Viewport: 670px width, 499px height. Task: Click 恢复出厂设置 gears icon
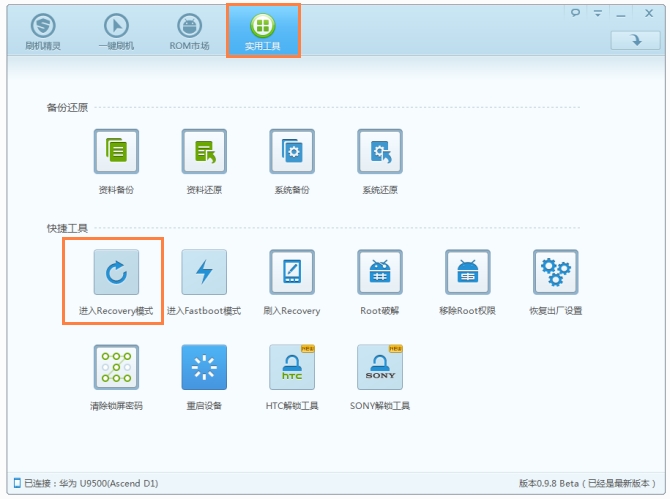pos(555,272)
